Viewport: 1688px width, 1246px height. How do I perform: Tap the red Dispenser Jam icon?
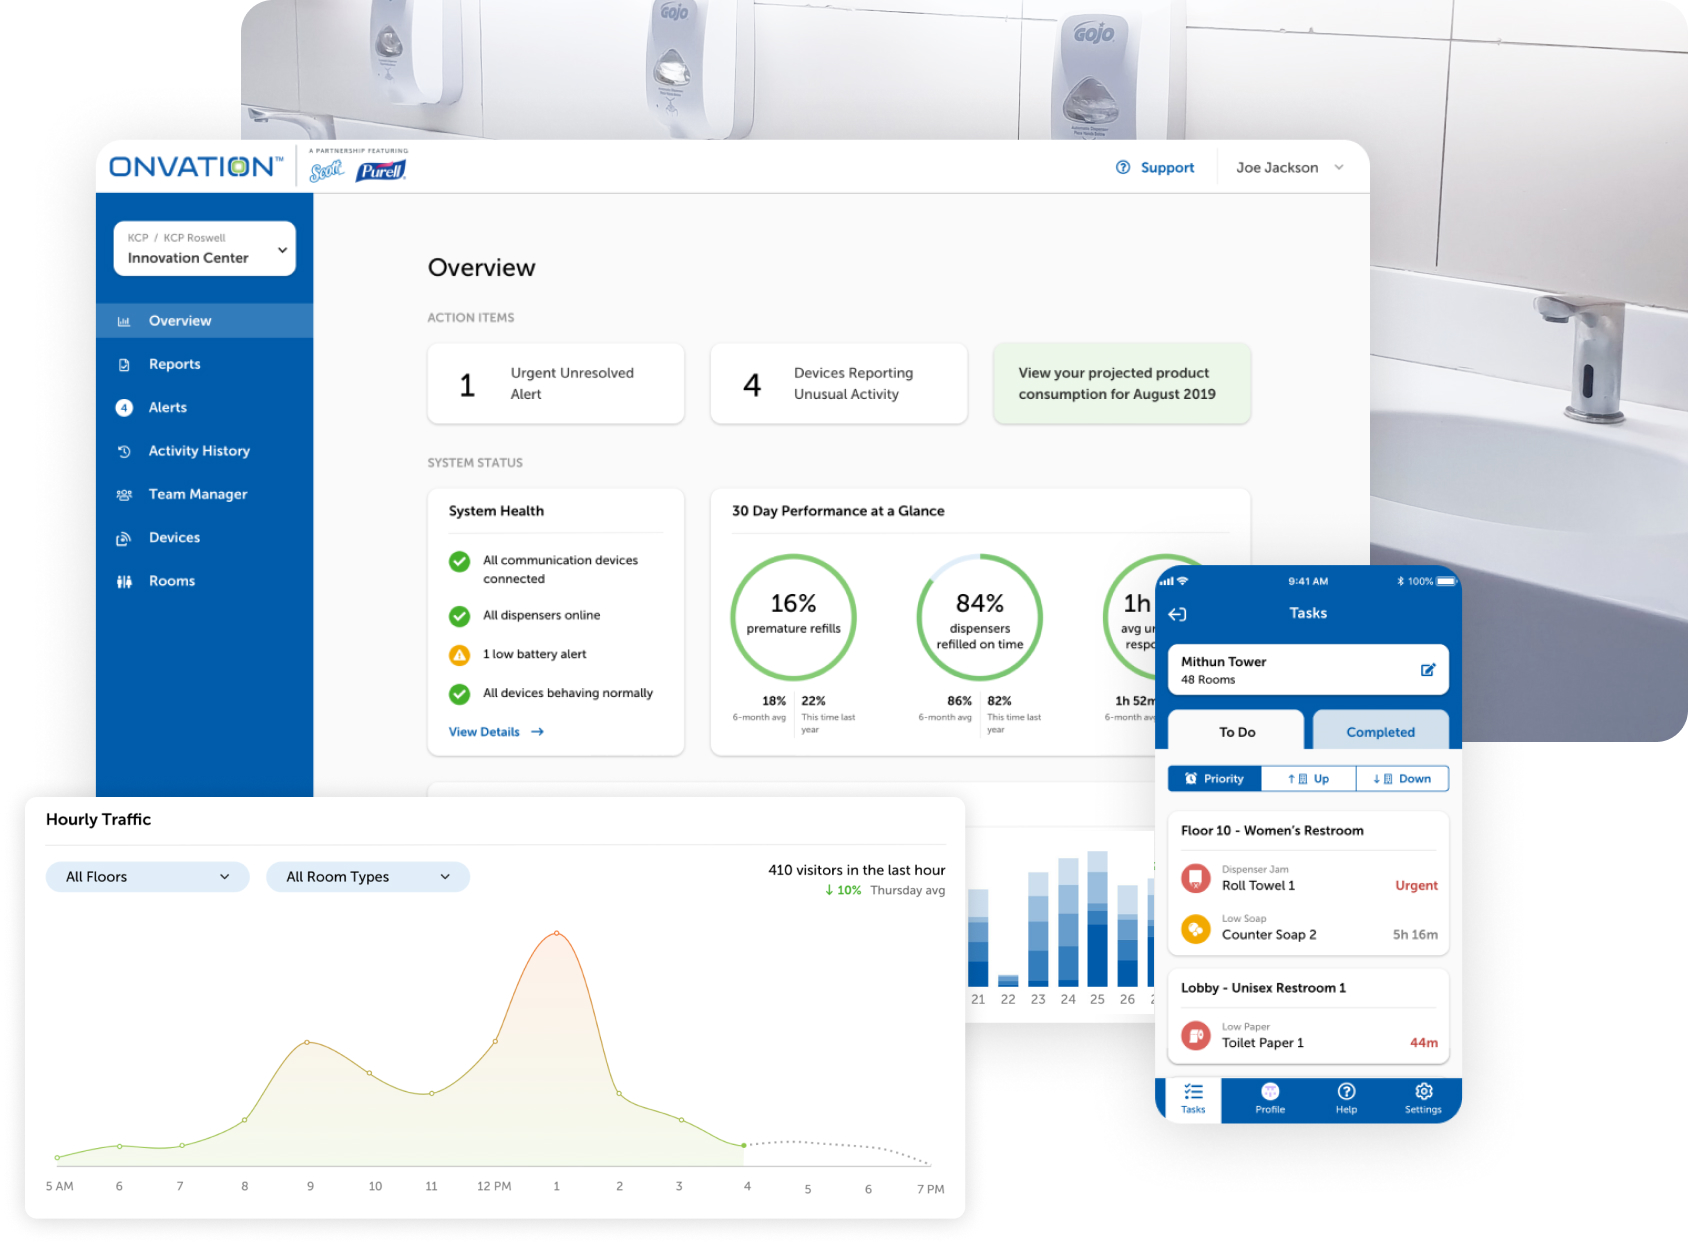click(x=1196, y=878)
